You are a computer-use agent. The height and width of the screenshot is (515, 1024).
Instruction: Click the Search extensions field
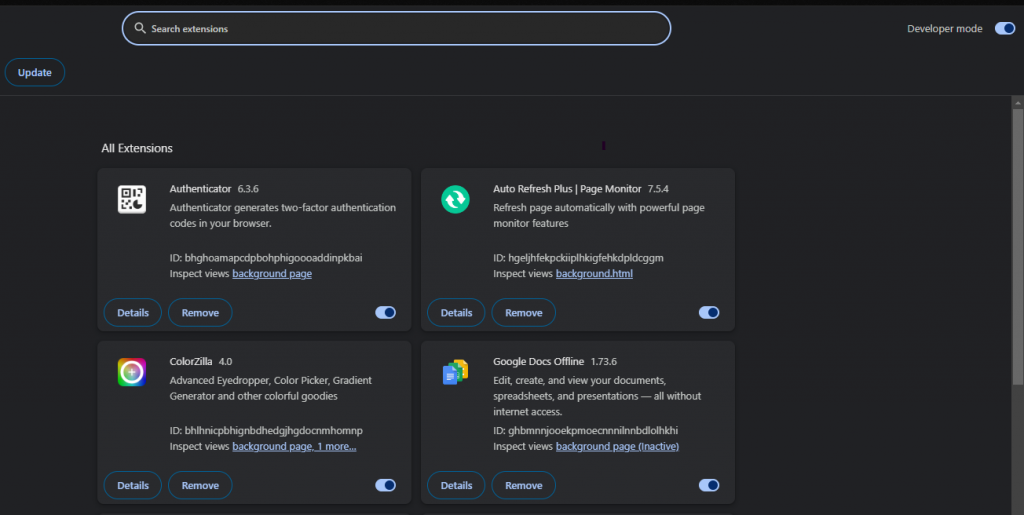pyautogui.click(x=400, y=29)
